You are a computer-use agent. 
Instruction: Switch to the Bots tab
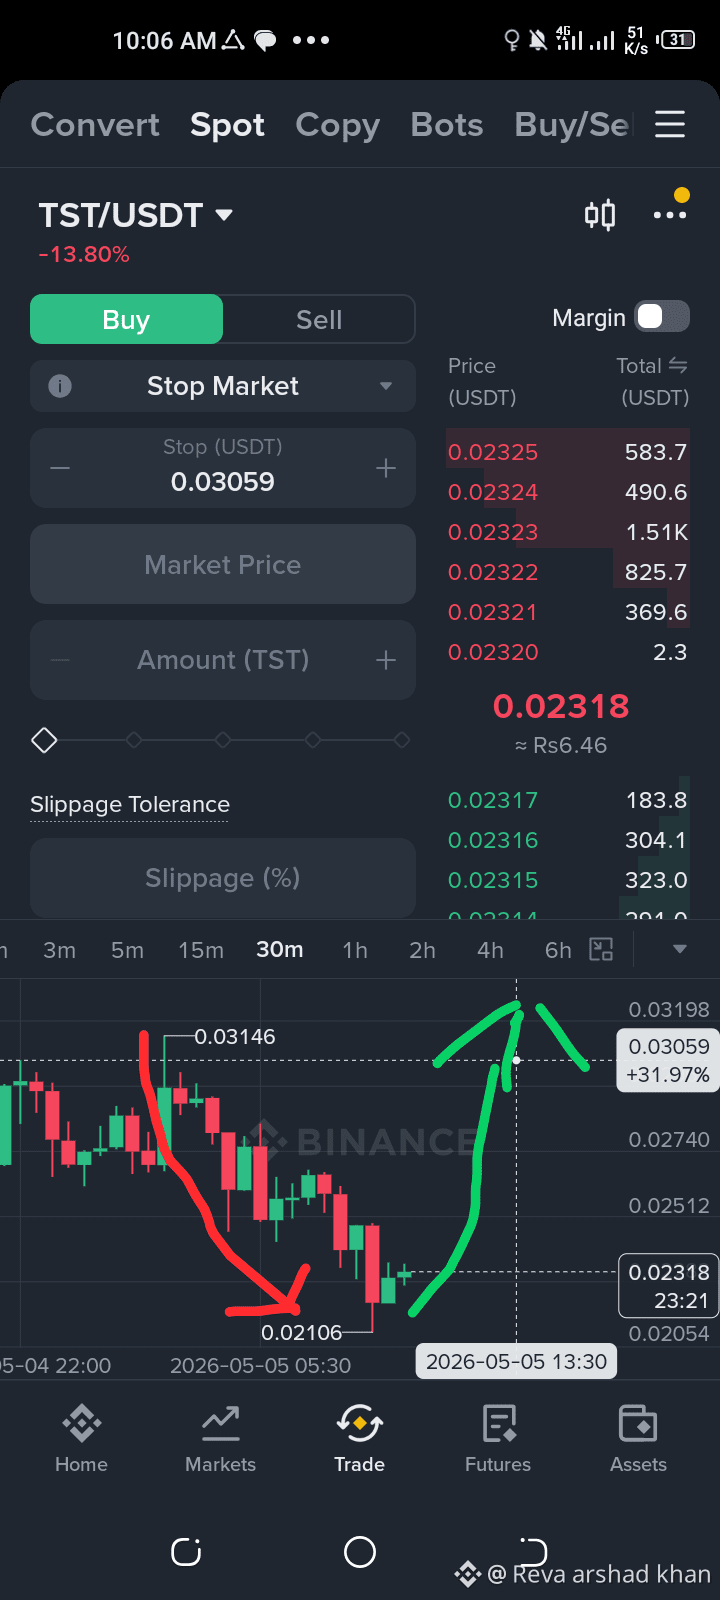(447, 125)
